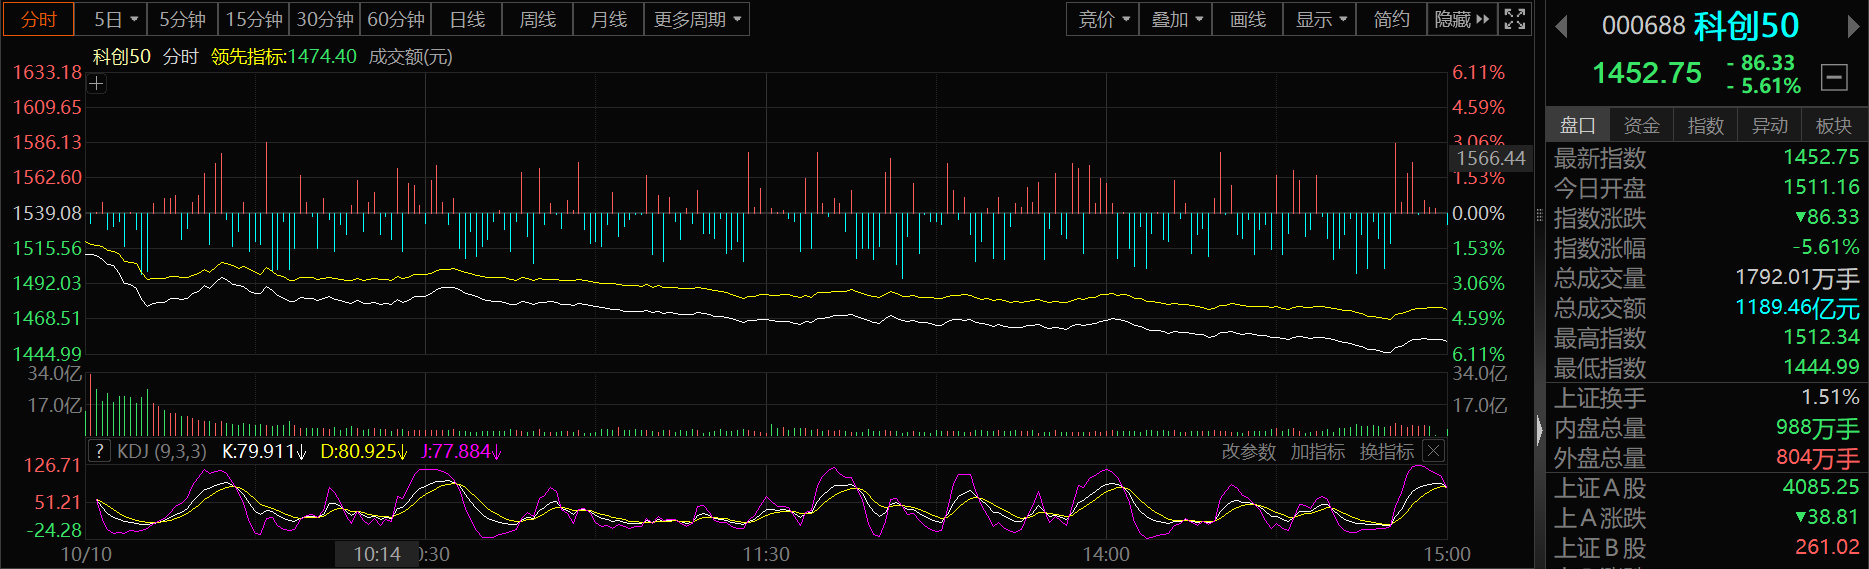Enable 画线 drawing line mode
The height and width of the screenshot is (569, 1869).
tap(1247, 19)
